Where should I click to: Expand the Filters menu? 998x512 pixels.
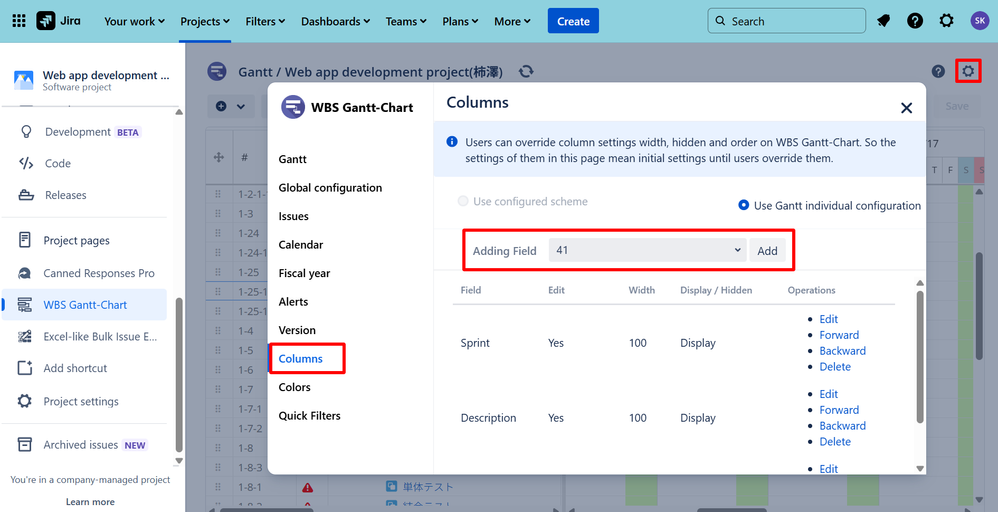tap(265, 21)
